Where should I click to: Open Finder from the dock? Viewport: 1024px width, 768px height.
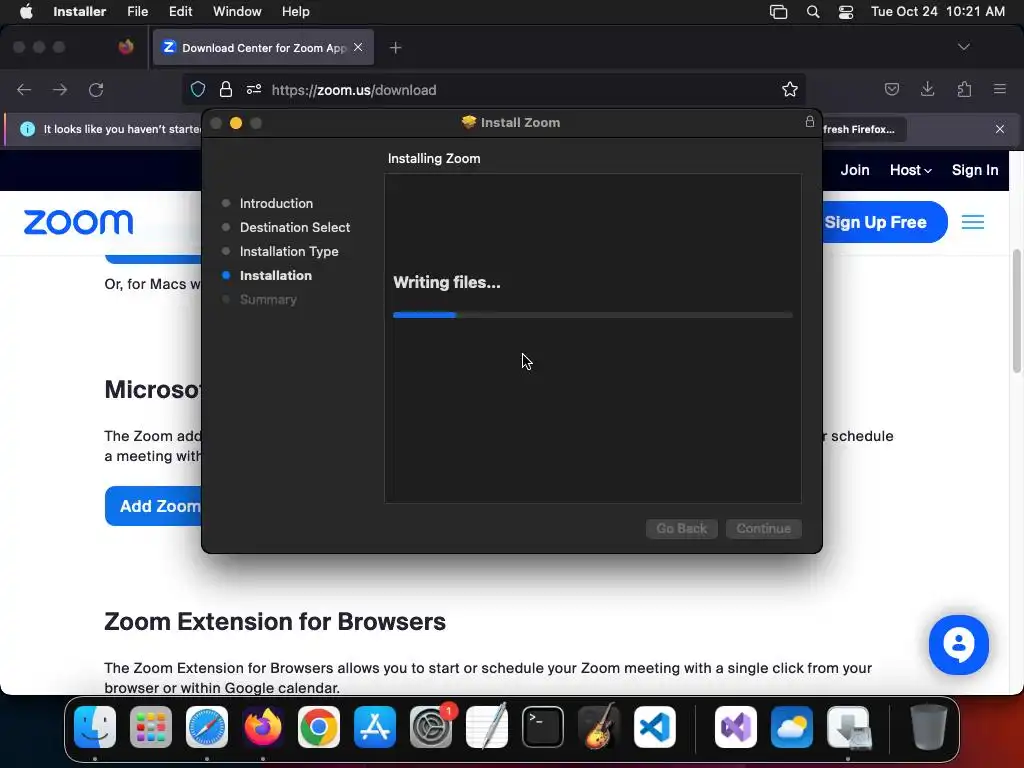(x=95, y=727)
